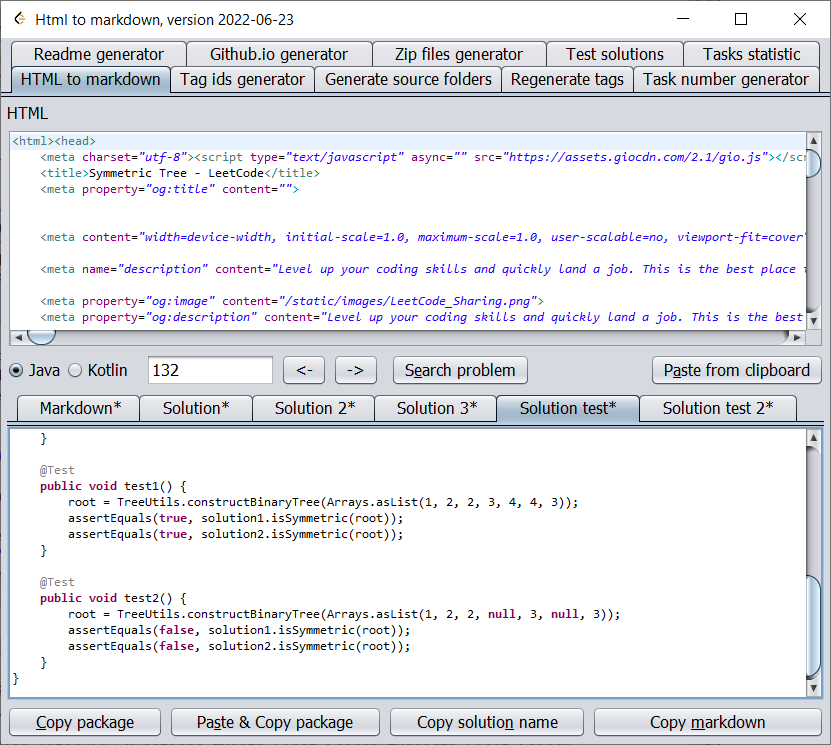Click the assertEquals(false, solution2.isSymmetric(root)) line

click(x=239, y=646)
